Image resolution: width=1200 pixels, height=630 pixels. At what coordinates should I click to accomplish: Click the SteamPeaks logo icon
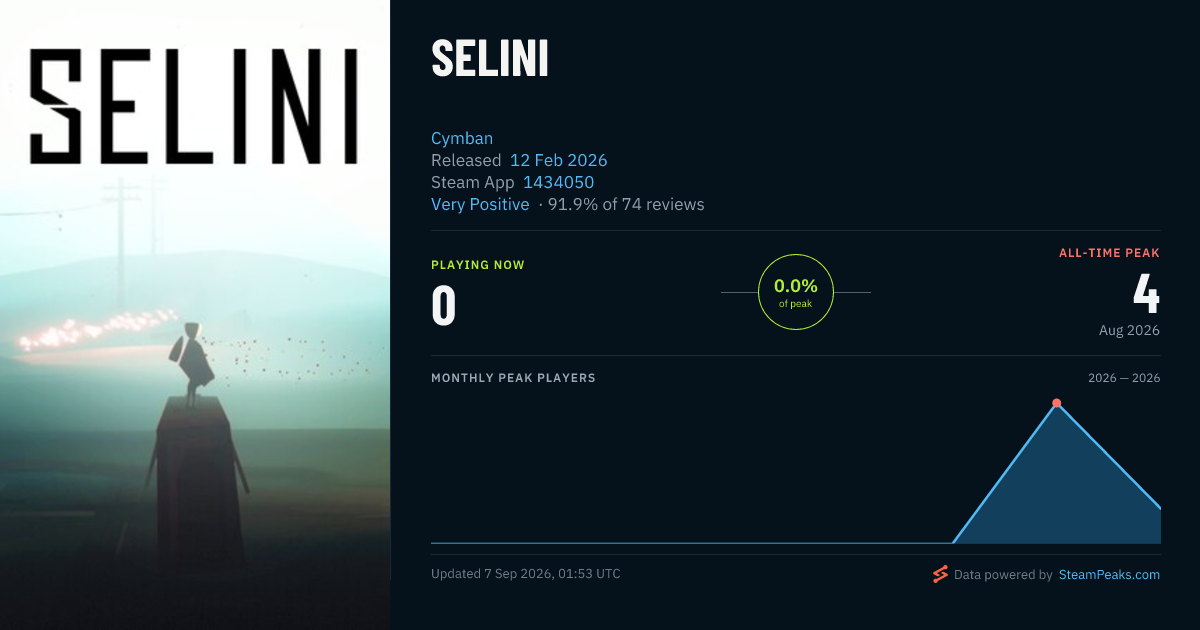click(x=940, y=574)
